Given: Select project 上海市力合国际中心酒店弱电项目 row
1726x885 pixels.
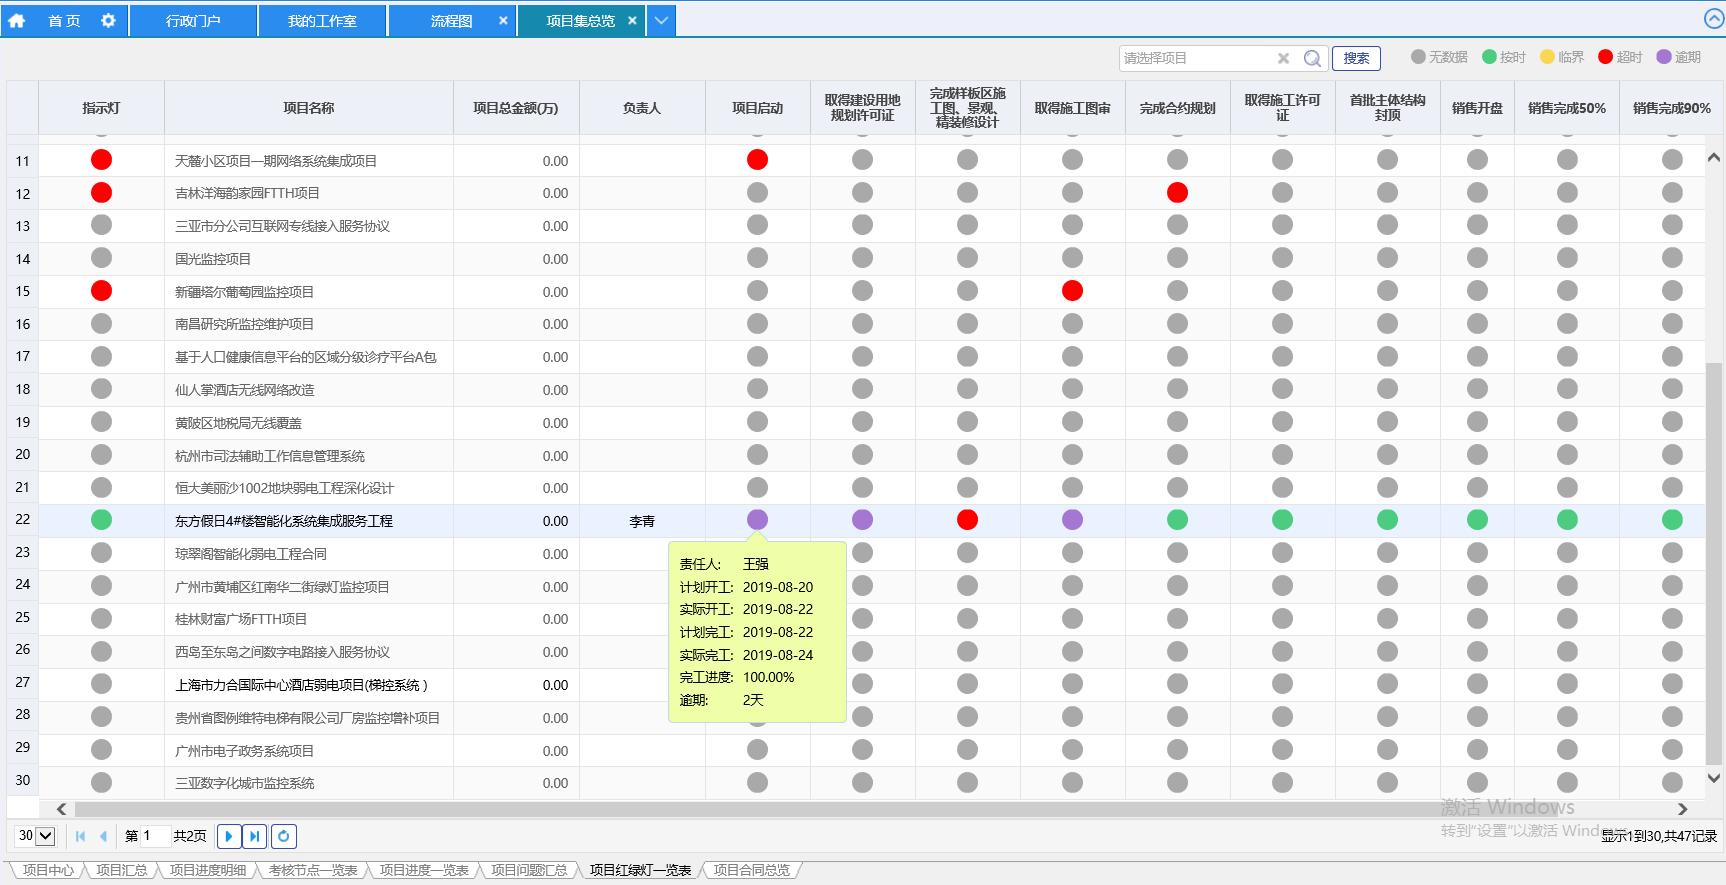Looking at the screenshot, I should 301,685.
